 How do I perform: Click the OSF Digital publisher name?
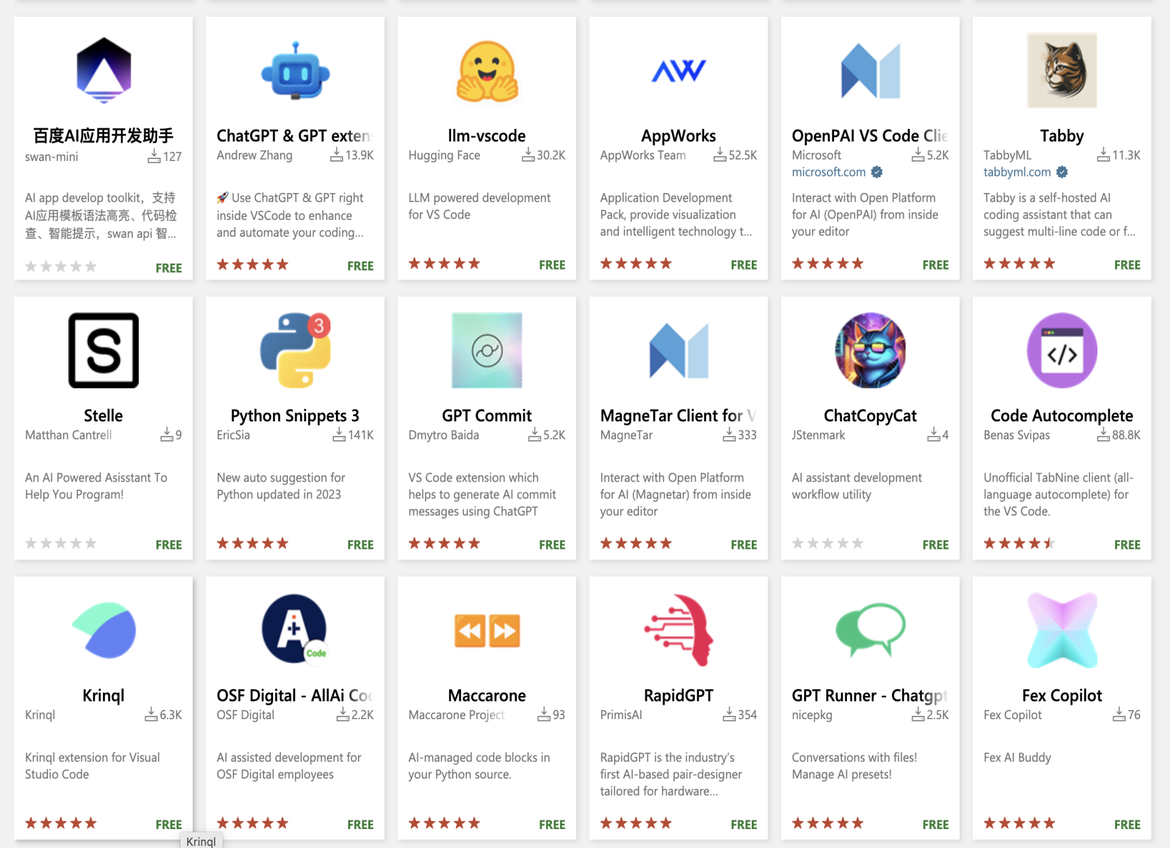click(245, 715)
